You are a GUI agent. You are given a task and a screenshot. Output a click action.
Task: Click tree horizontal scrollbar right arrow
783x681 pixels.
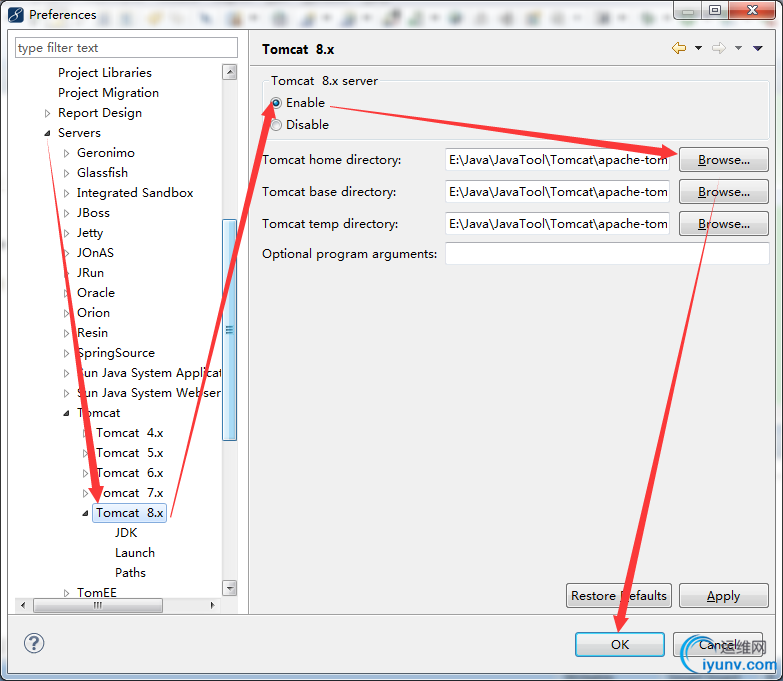(x=212, y=605)
